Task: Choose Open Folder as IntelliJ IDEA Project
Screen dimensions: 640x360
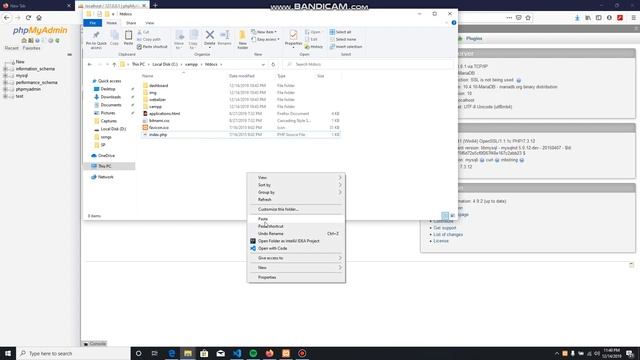Action: click(x=296, y=241)
